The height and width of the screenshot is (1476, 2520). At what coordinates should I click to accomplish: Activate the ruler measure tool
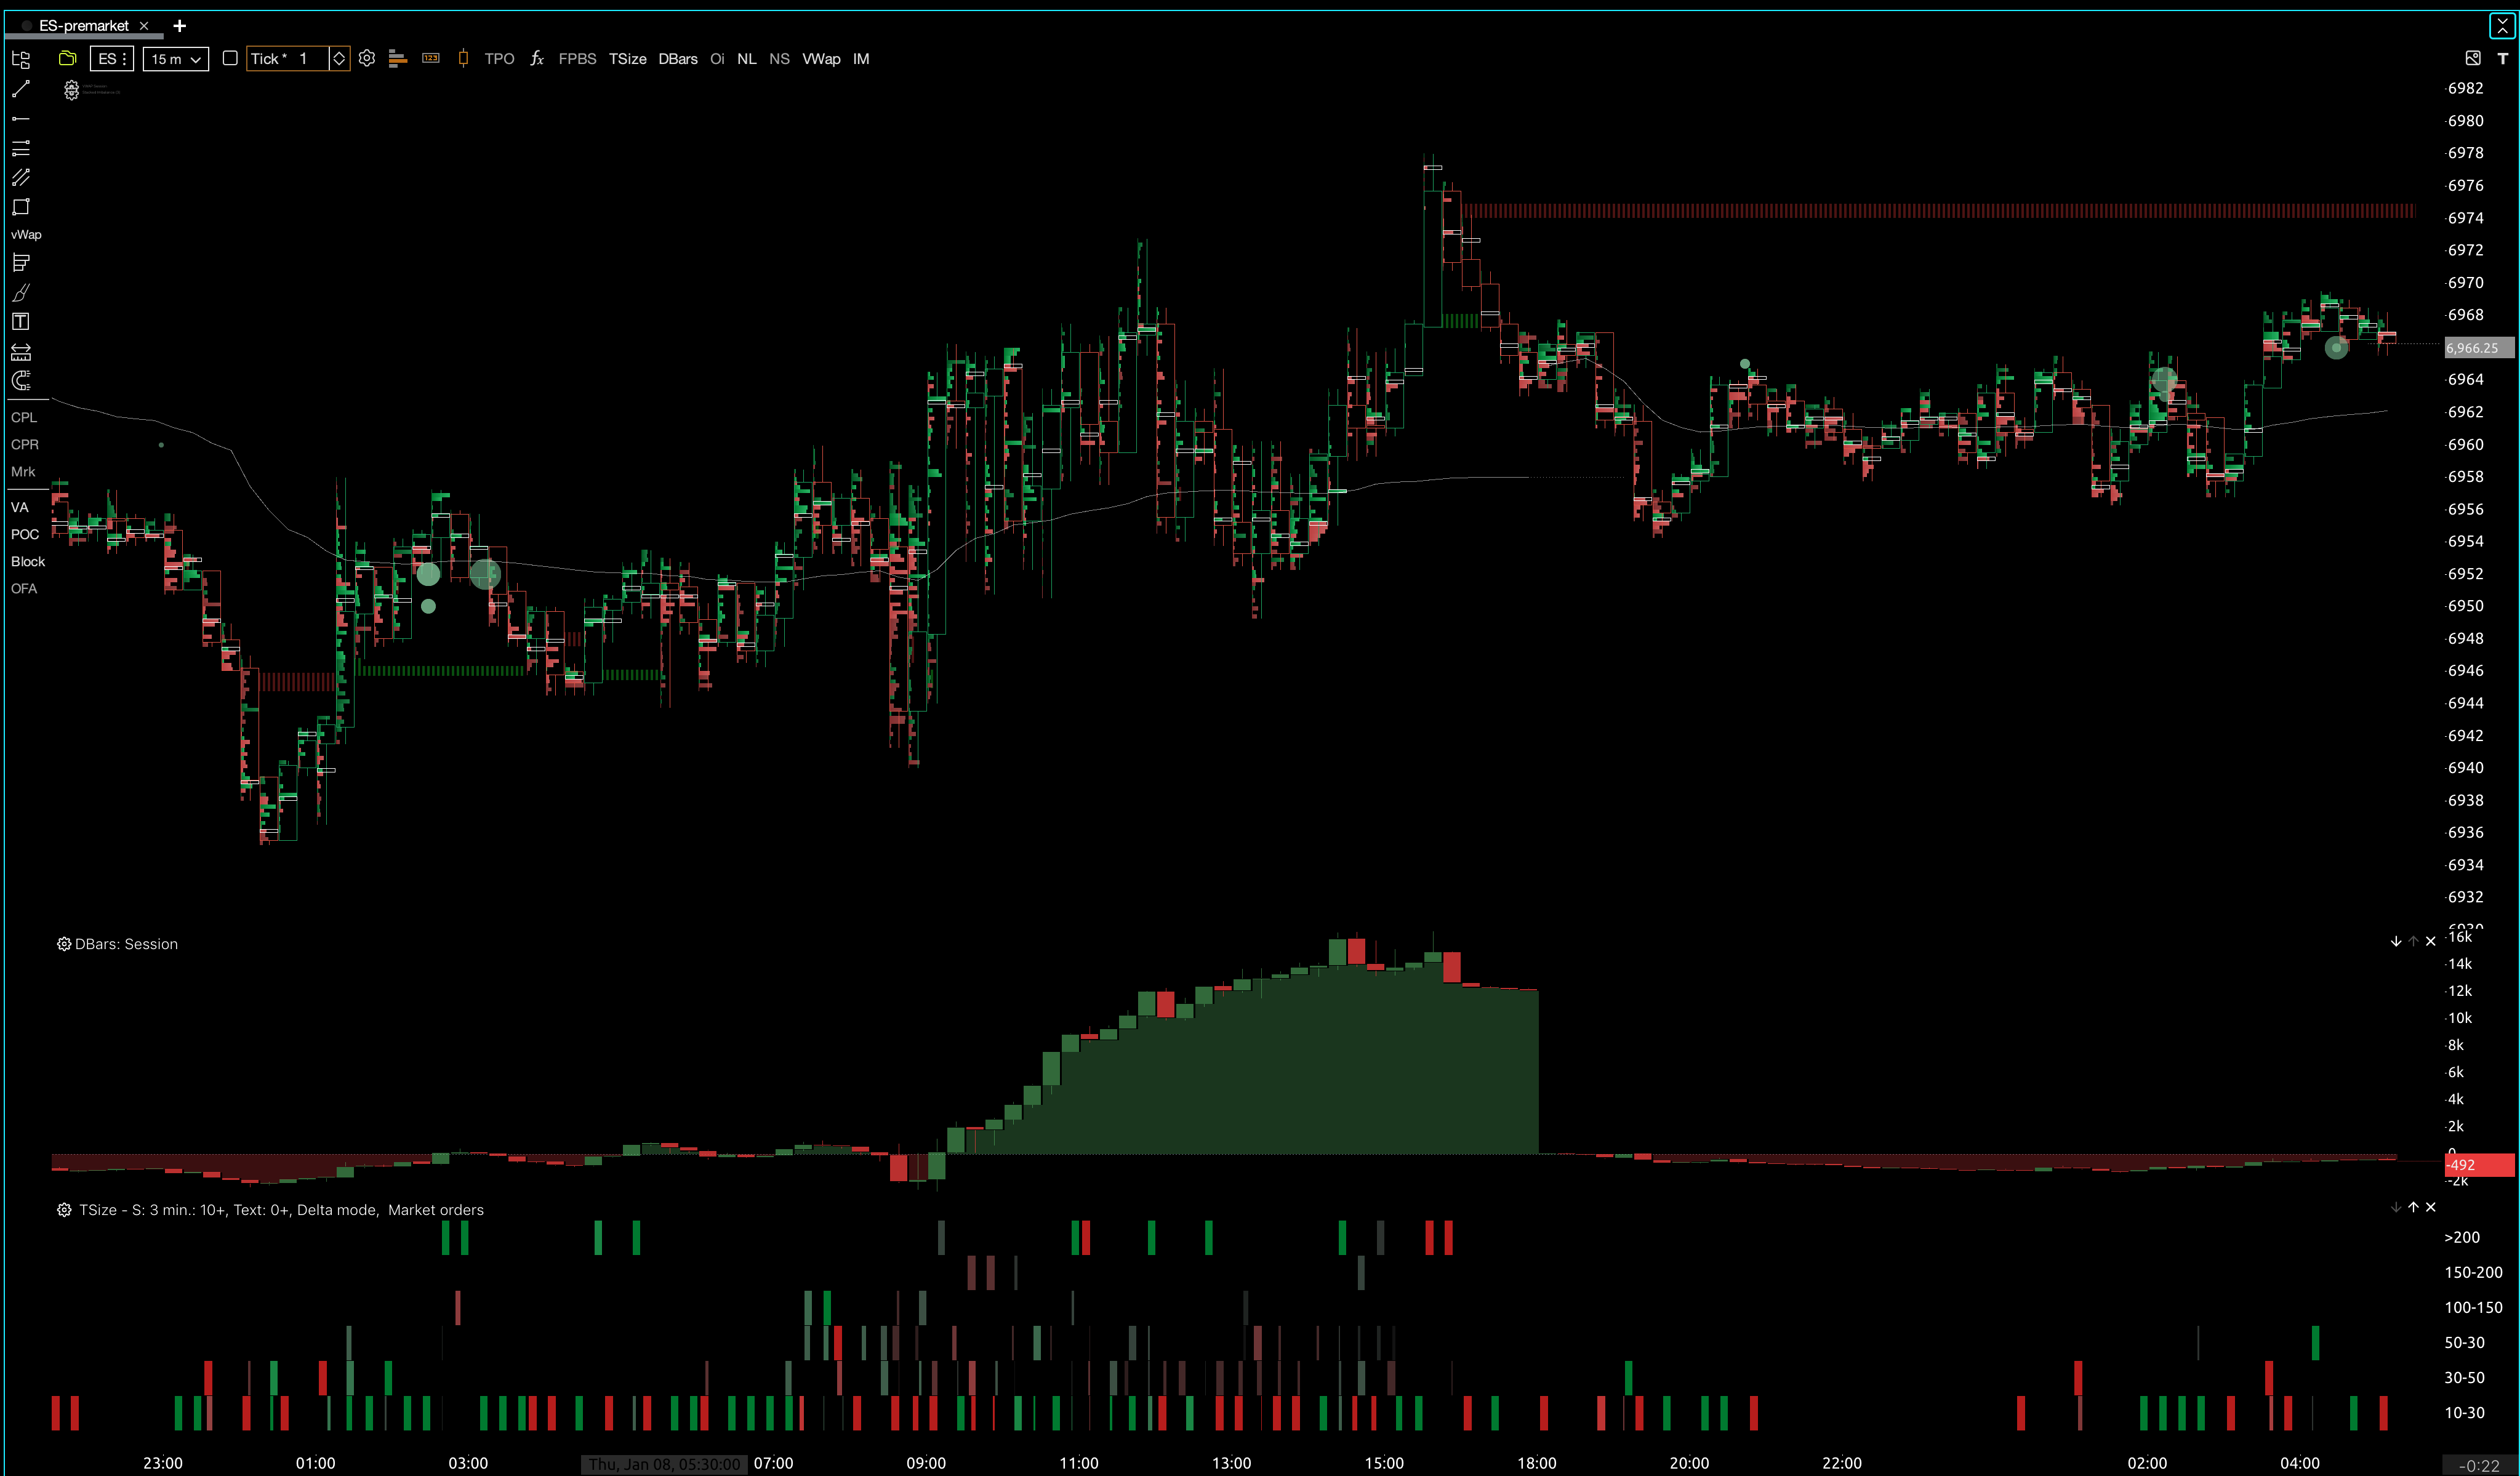(21, 352)
